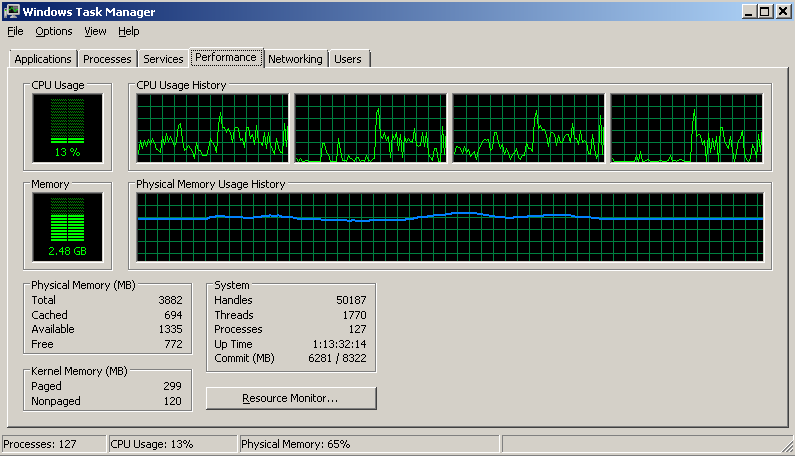Click the Threads value 1770
The image size is (795, 456).
pyautogui.click(x=354, y=315)
